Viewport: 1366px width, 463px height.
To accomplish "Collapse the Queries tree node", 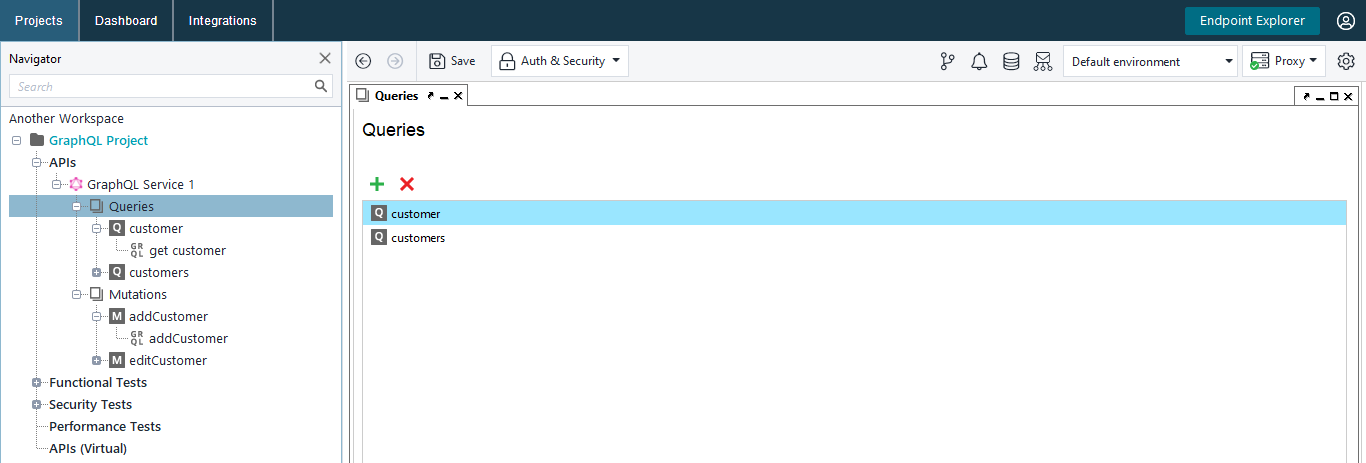I will point(76,206).
